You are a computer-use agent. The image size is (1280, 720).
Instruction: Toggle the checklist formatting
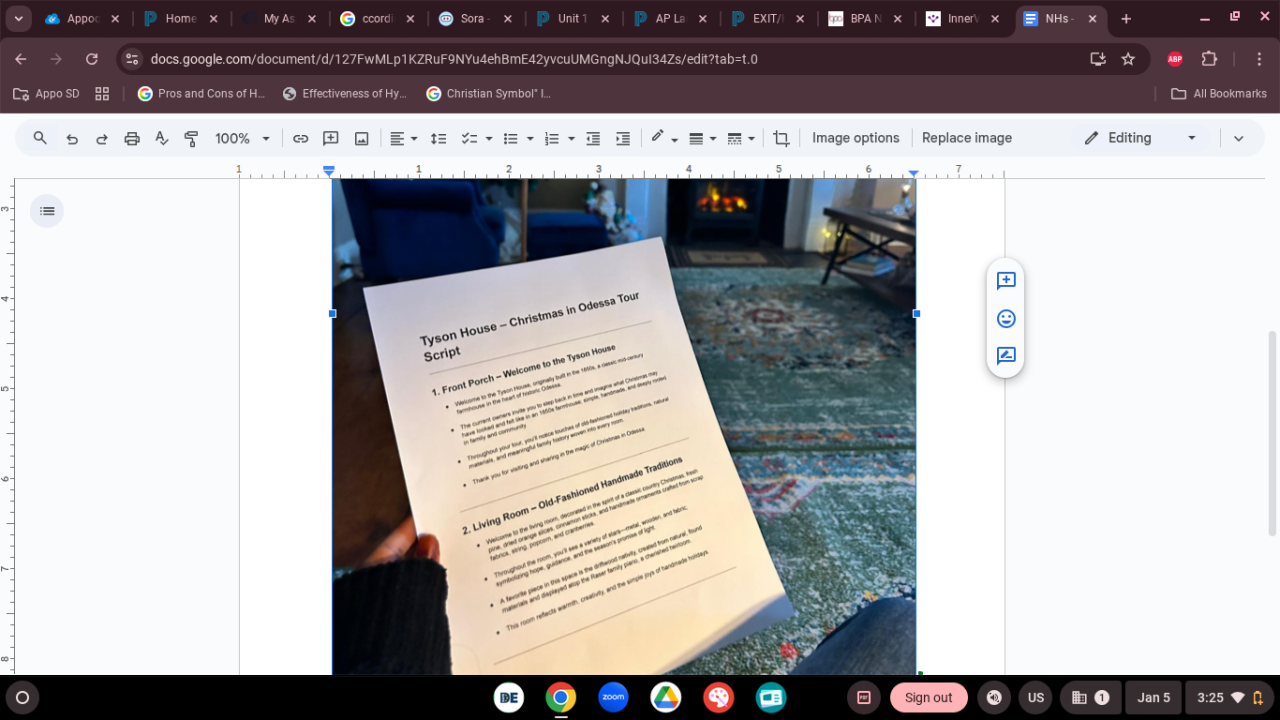469,138
